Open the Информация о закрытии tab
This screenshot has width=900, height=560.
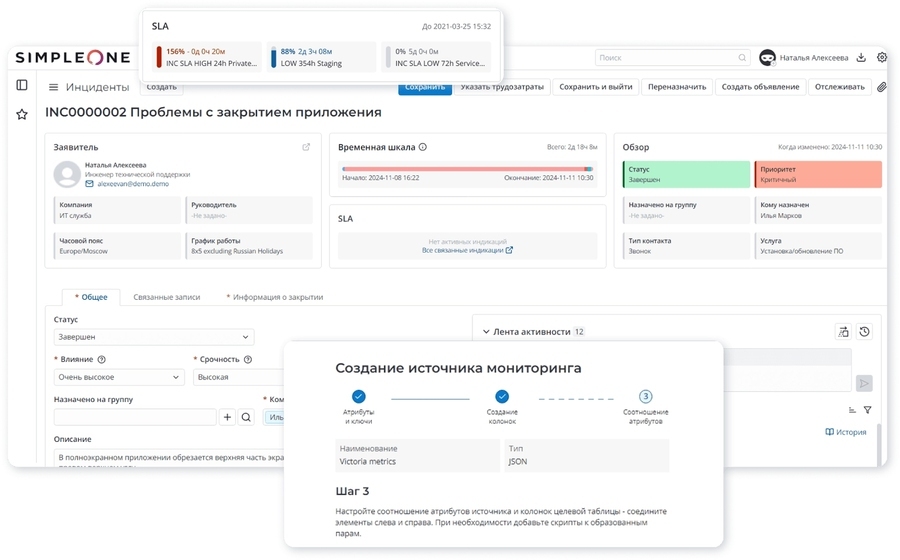277,297
